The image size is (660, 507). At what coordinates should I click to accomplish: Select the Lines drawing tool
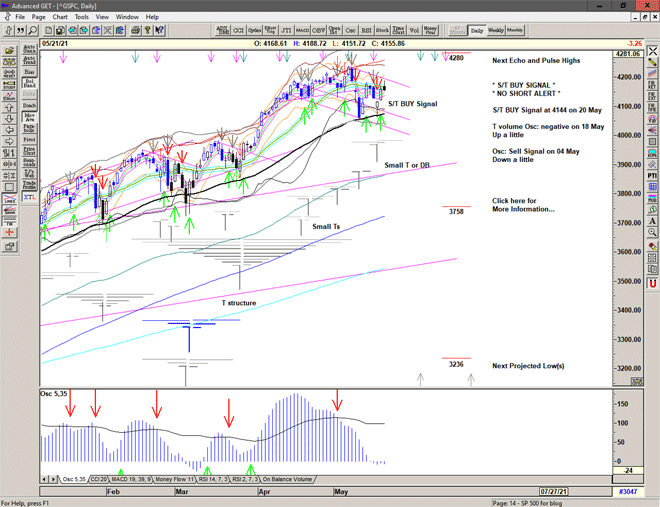9,199
